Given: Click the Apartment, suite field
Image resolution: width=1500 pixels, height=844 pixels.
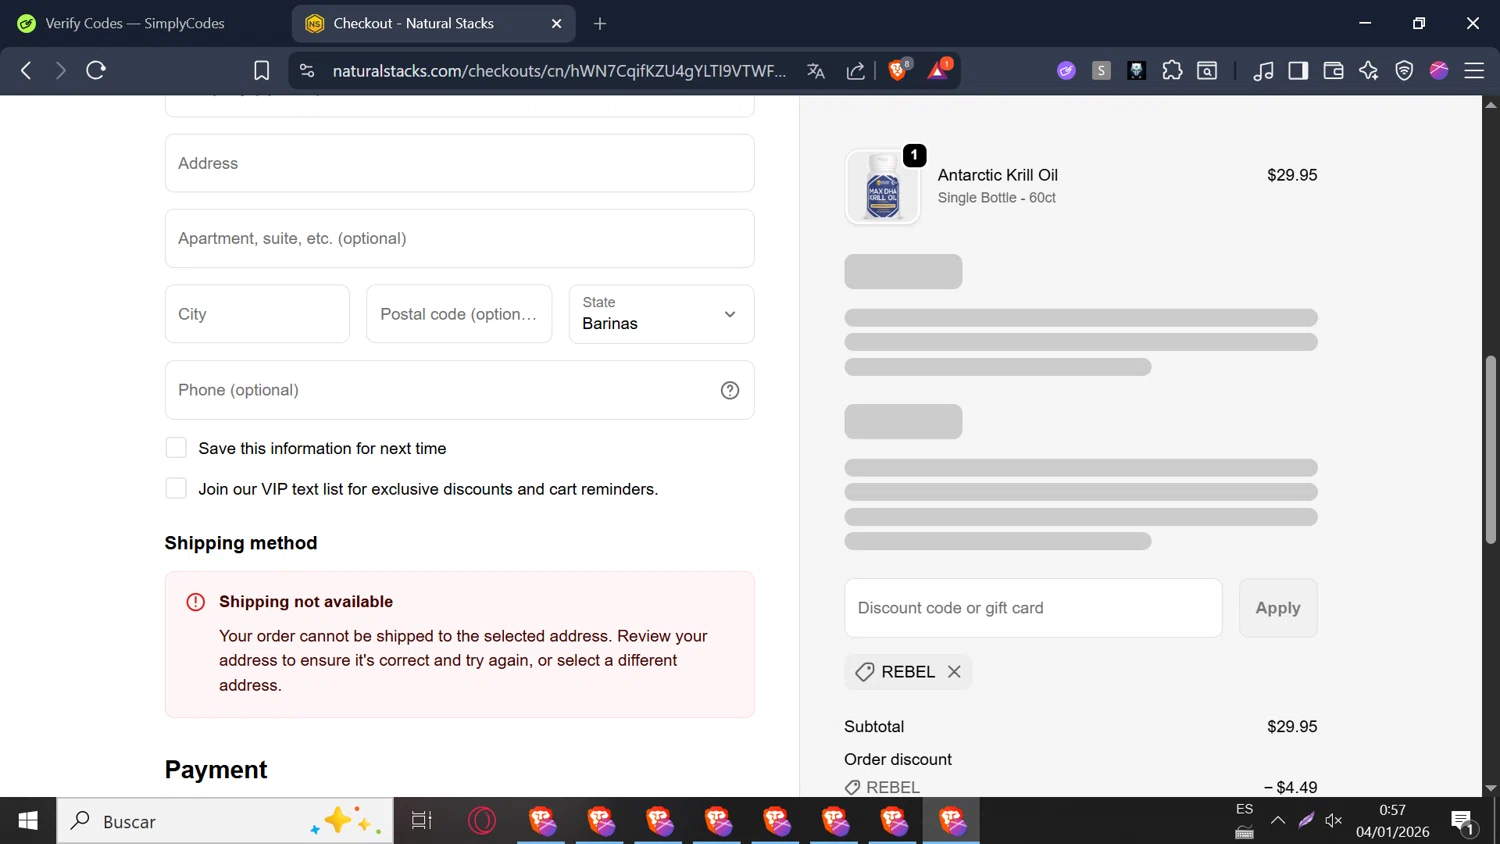Looking at the screenshot, I should coord(459,238).
